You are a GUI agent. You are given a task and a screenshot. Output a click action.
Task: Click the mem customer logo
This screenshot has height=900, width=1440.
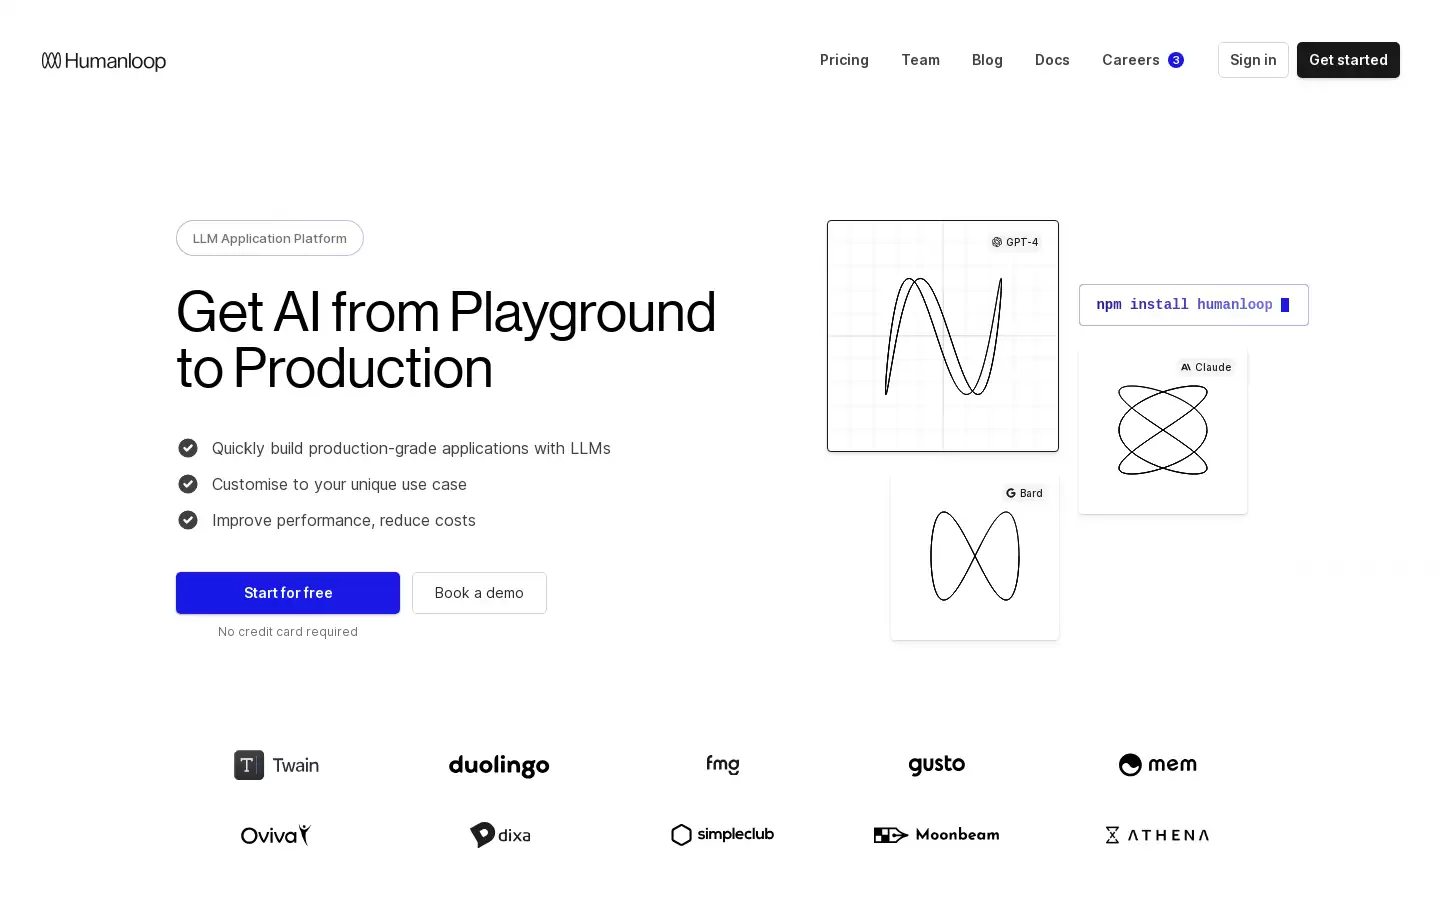1158,765
